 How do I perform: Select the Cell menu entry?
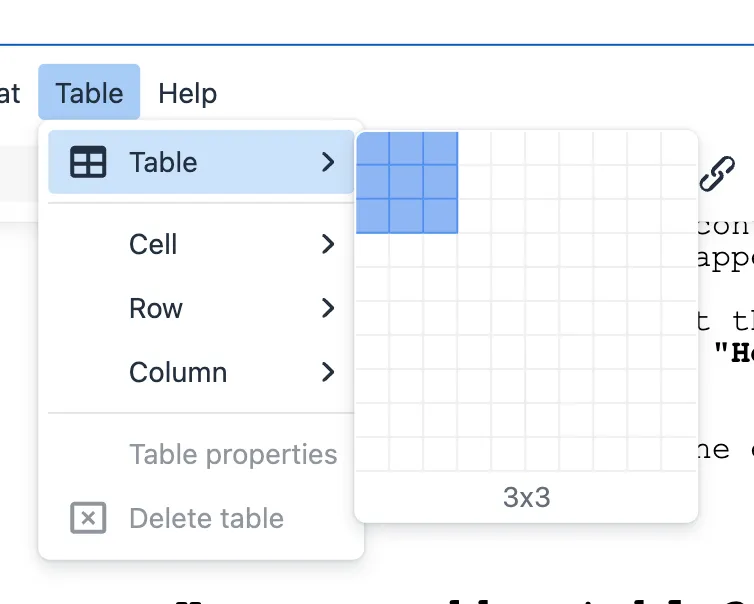tap(153, 244)
